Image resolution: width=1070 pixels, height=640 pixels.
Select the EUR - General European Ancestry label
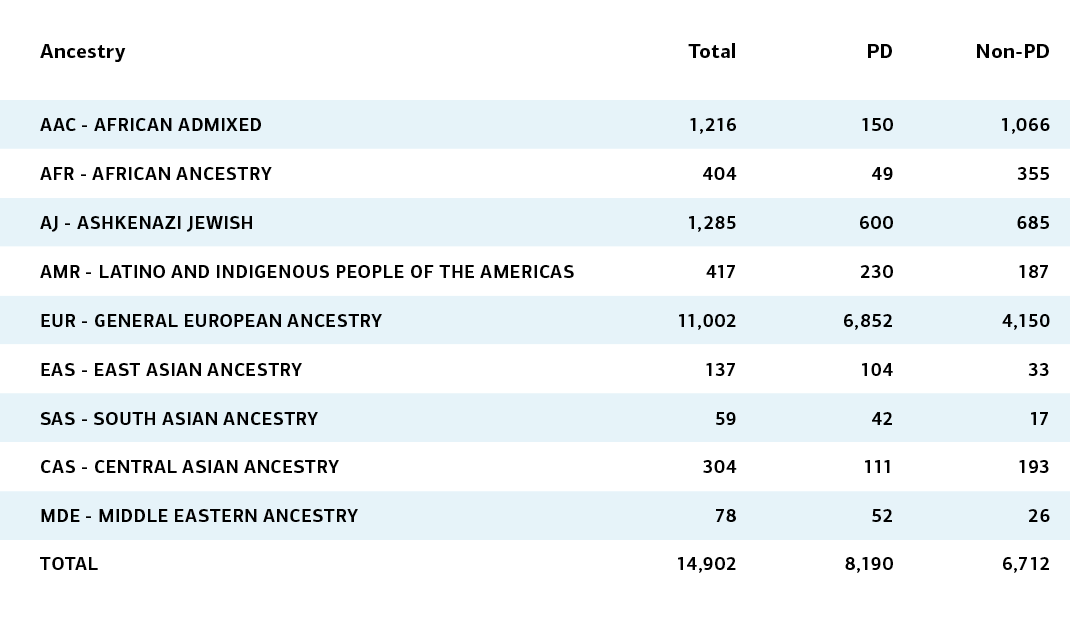[211, 321]
